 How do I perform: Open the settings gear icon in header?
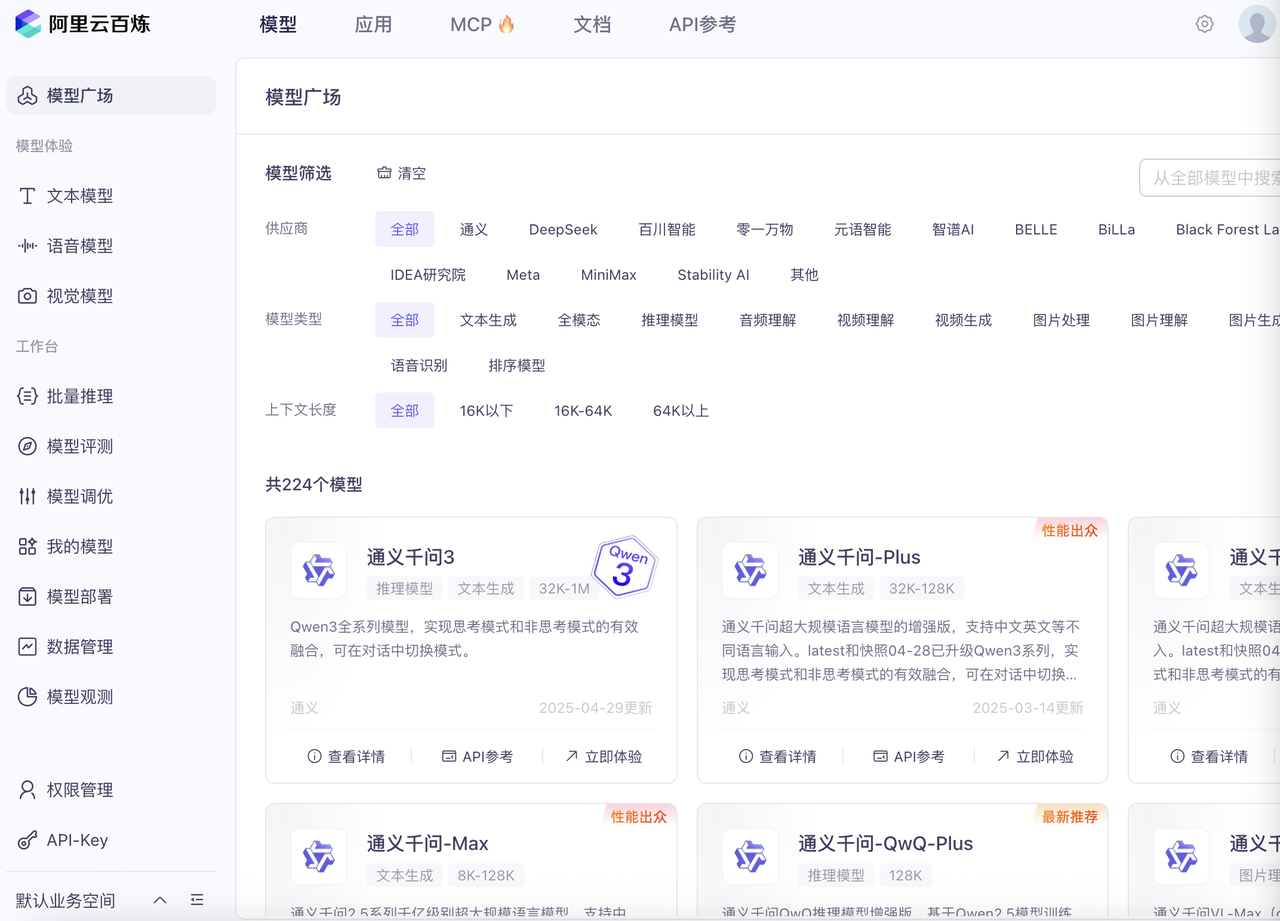click(1204, 24)
